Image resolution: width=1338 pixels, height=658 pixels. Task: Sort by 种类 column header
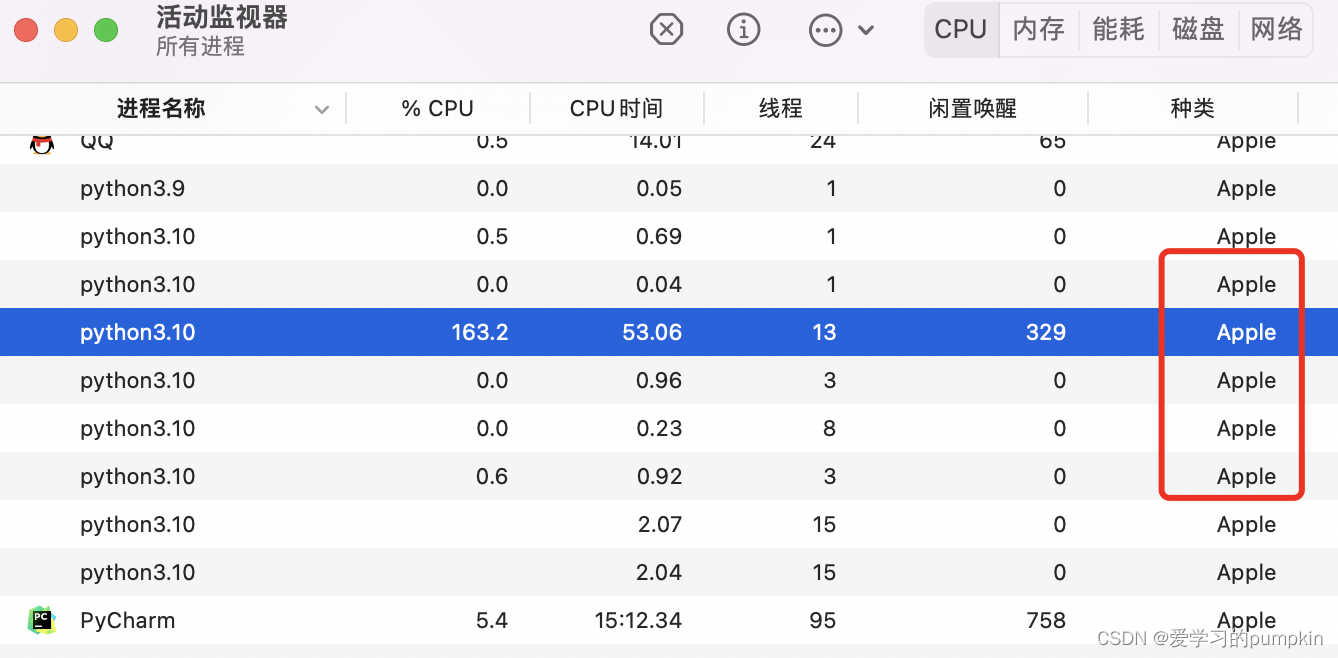pos(1193,108)
